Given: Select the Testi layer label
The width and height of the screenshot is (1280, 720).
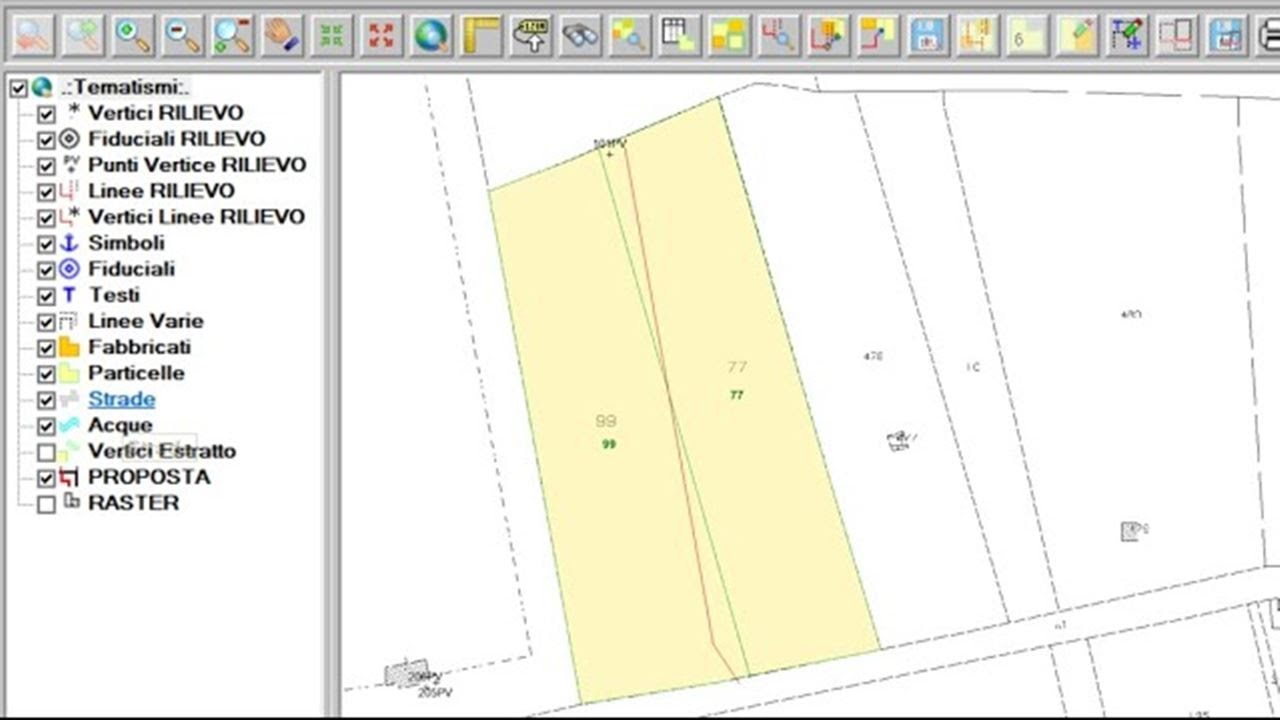Looking at the screenshot, I should [x=114, y=295].
